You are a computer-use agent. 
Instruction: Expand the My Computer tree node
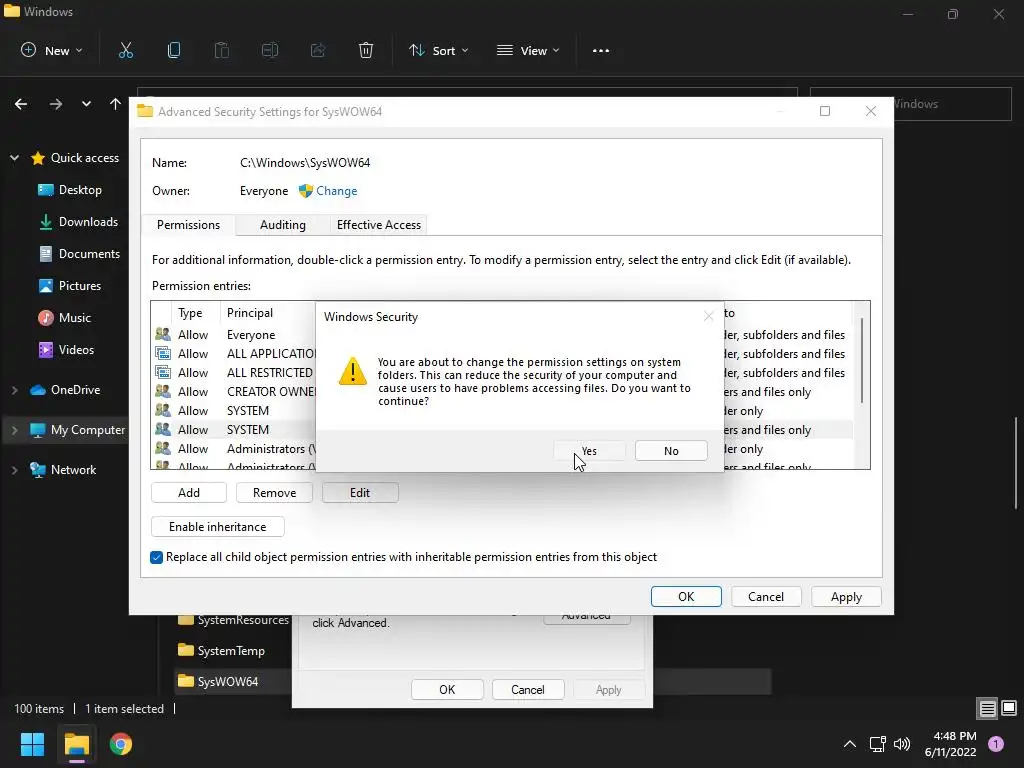pyautogui.click(x=14, y=430)
